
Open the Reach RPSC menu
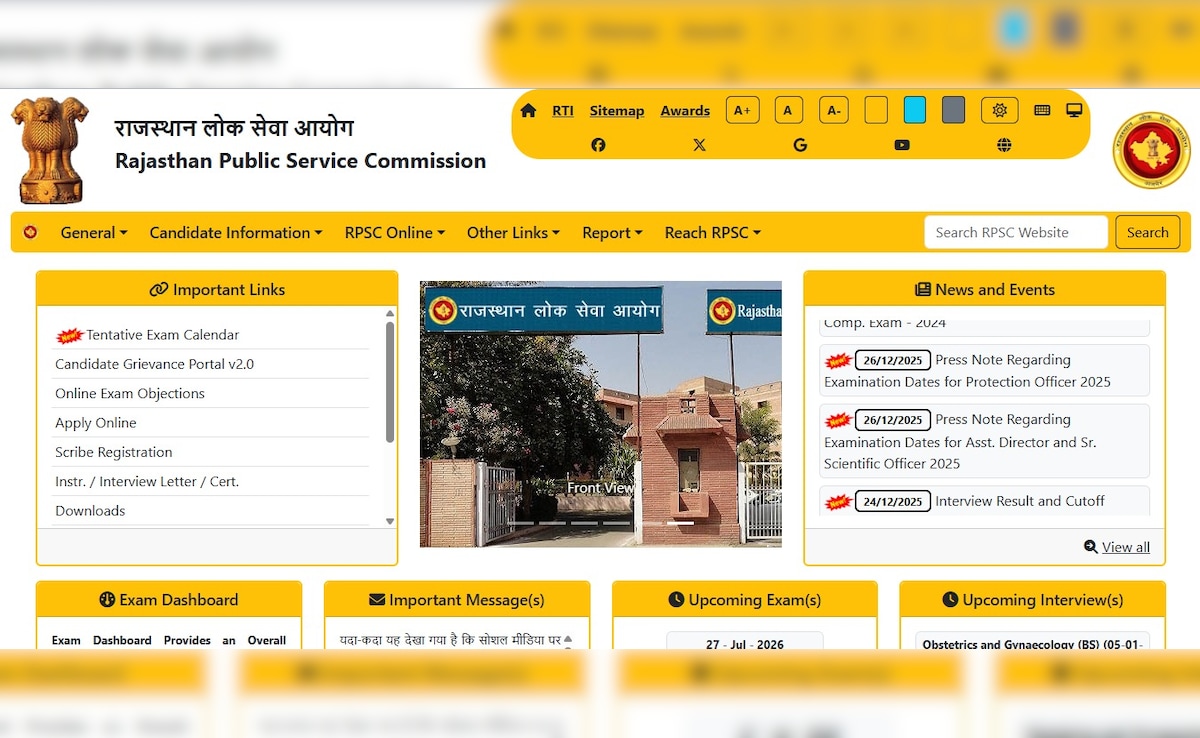[x=713, y=232]
